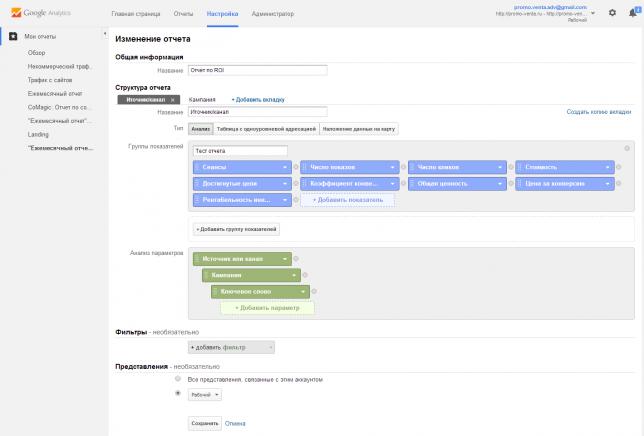Viewport: 644px width, 436px height.
Task: Click the report name field Отчет по ROI
Action: pos(258,70)
